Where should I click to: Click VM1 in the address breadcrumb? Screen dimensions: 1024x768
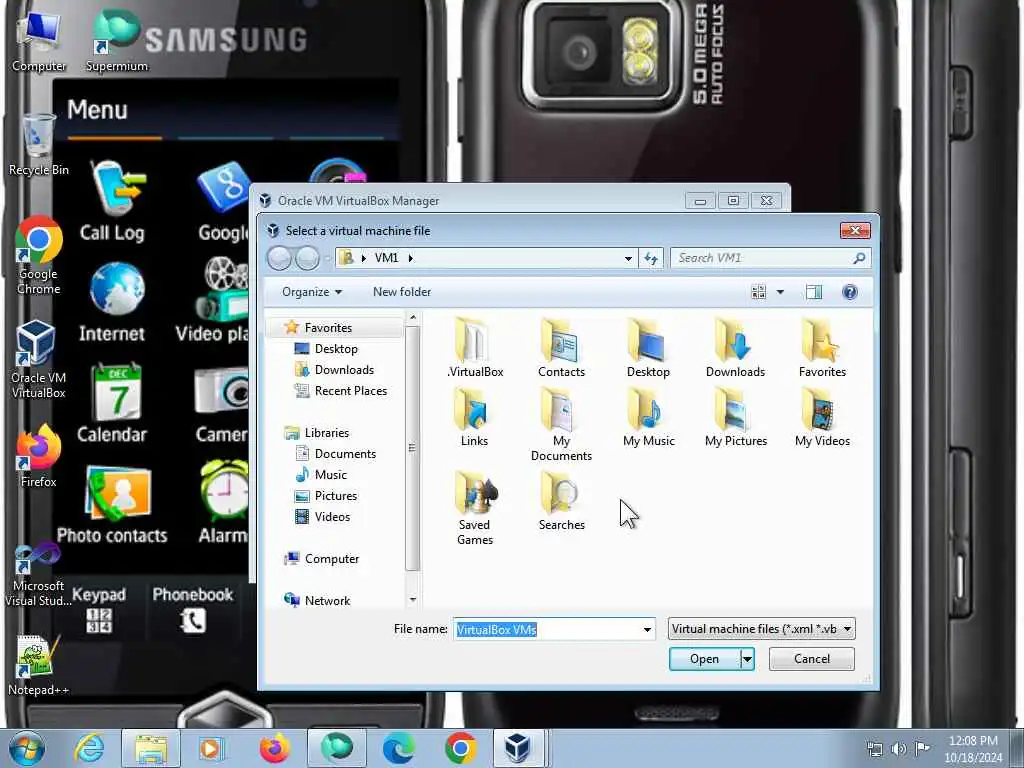click(x=387, y=258)
